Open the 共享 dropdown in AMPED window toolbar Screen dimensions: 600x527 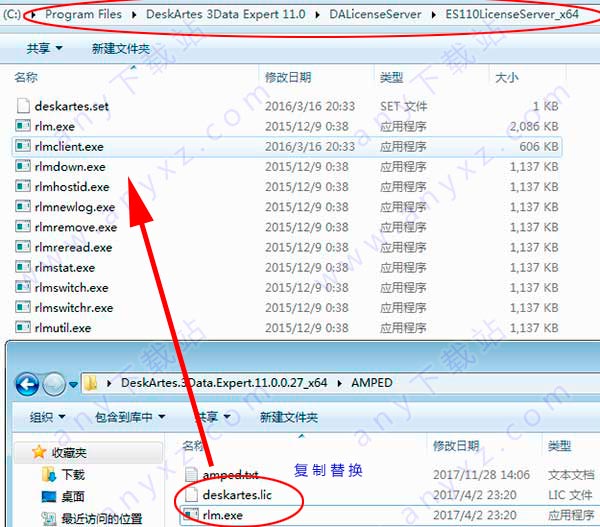click(212, 417)
